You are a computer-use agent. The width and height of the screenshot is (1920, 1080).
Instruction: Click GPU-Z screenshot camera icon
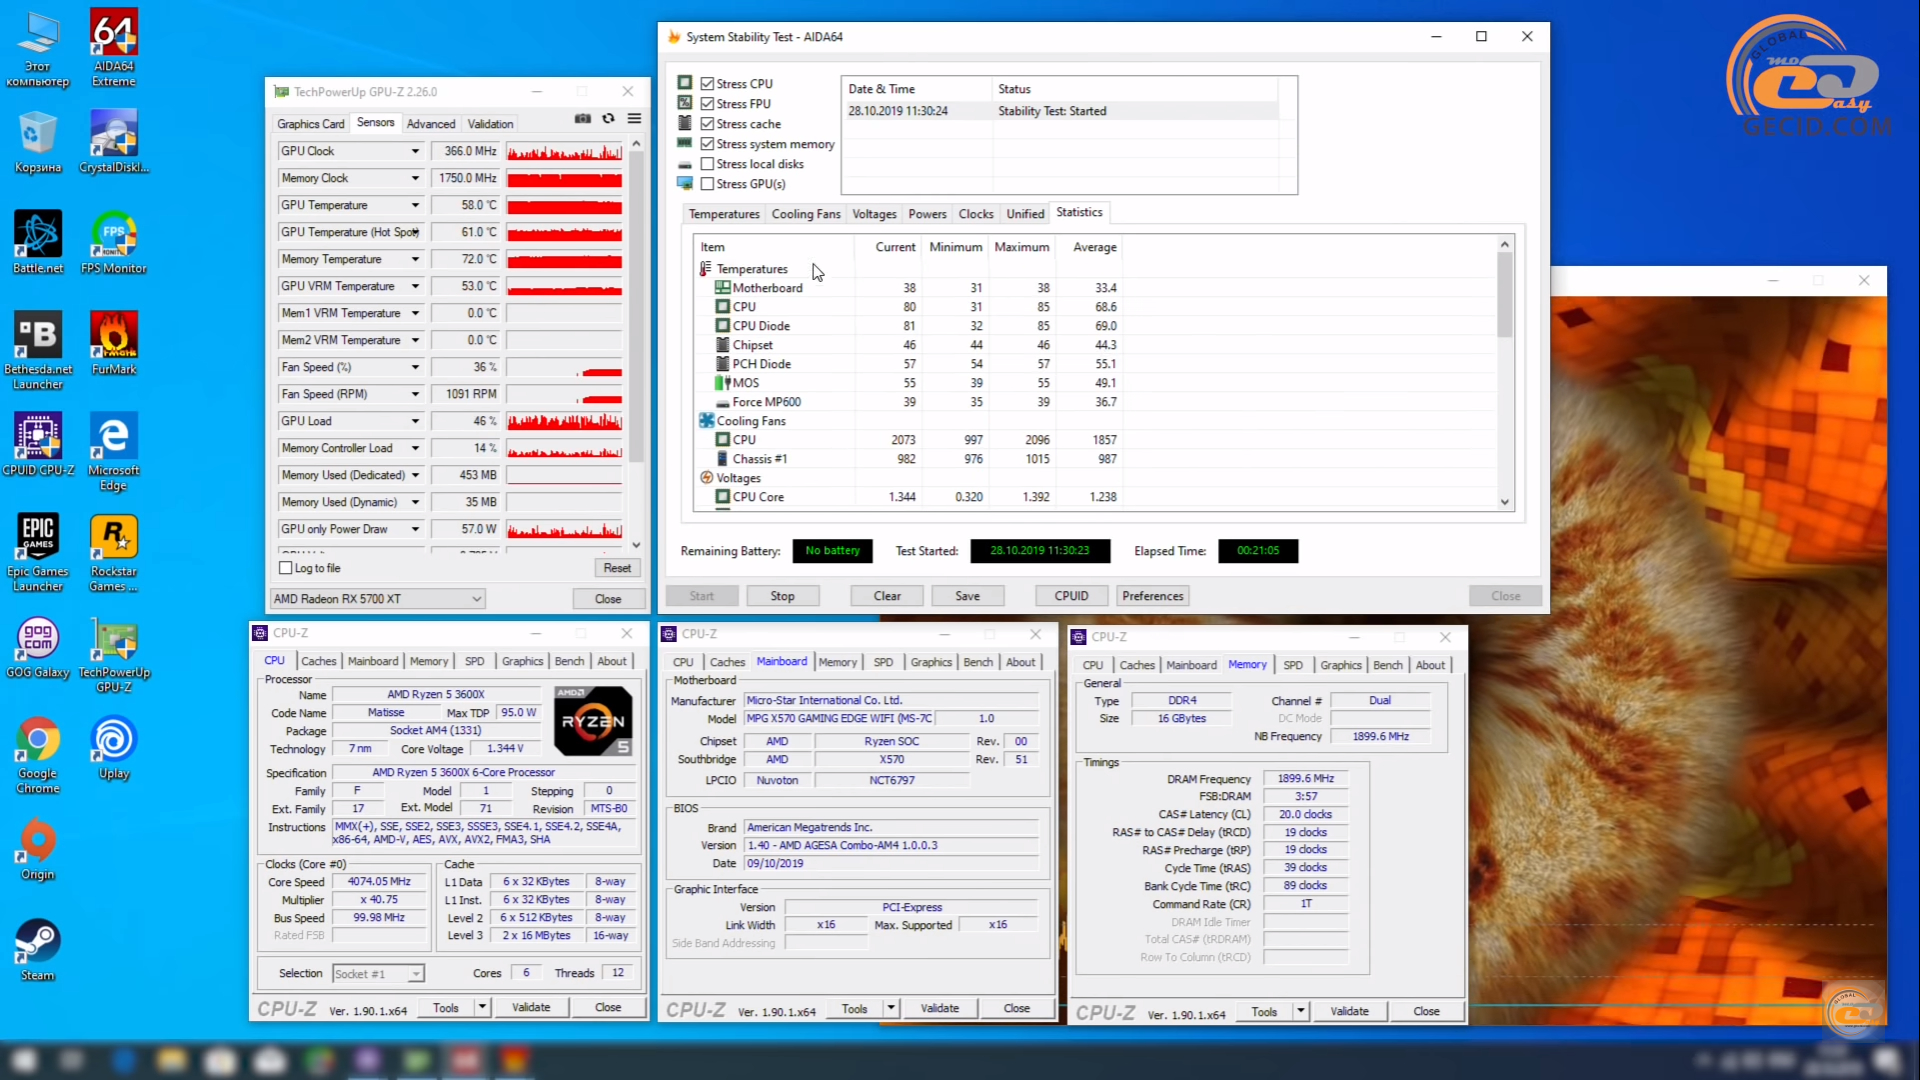click(583, 118)
